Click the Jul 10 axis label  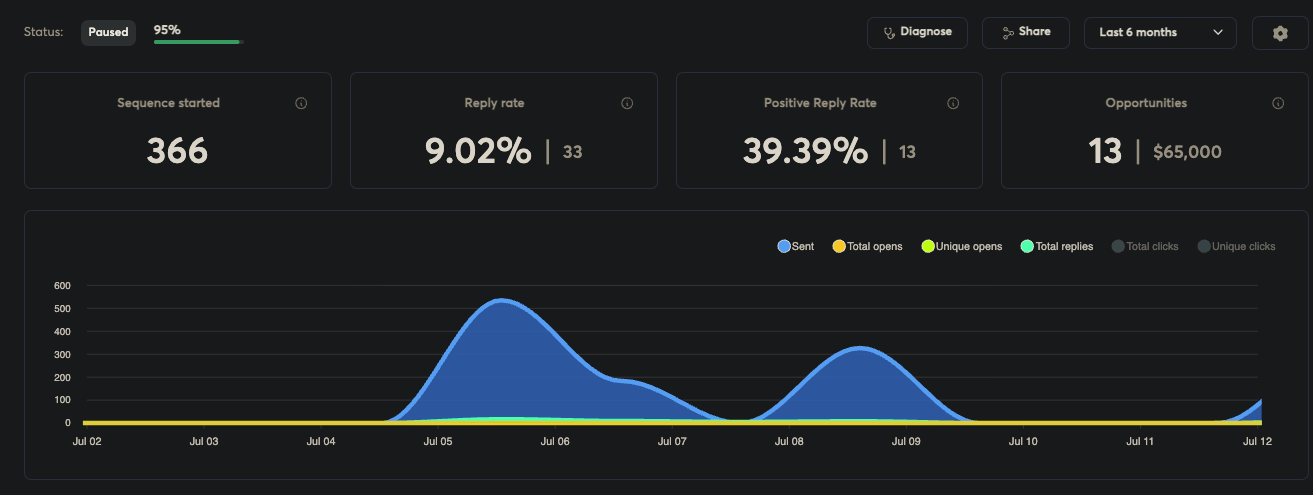[1022, 440]
